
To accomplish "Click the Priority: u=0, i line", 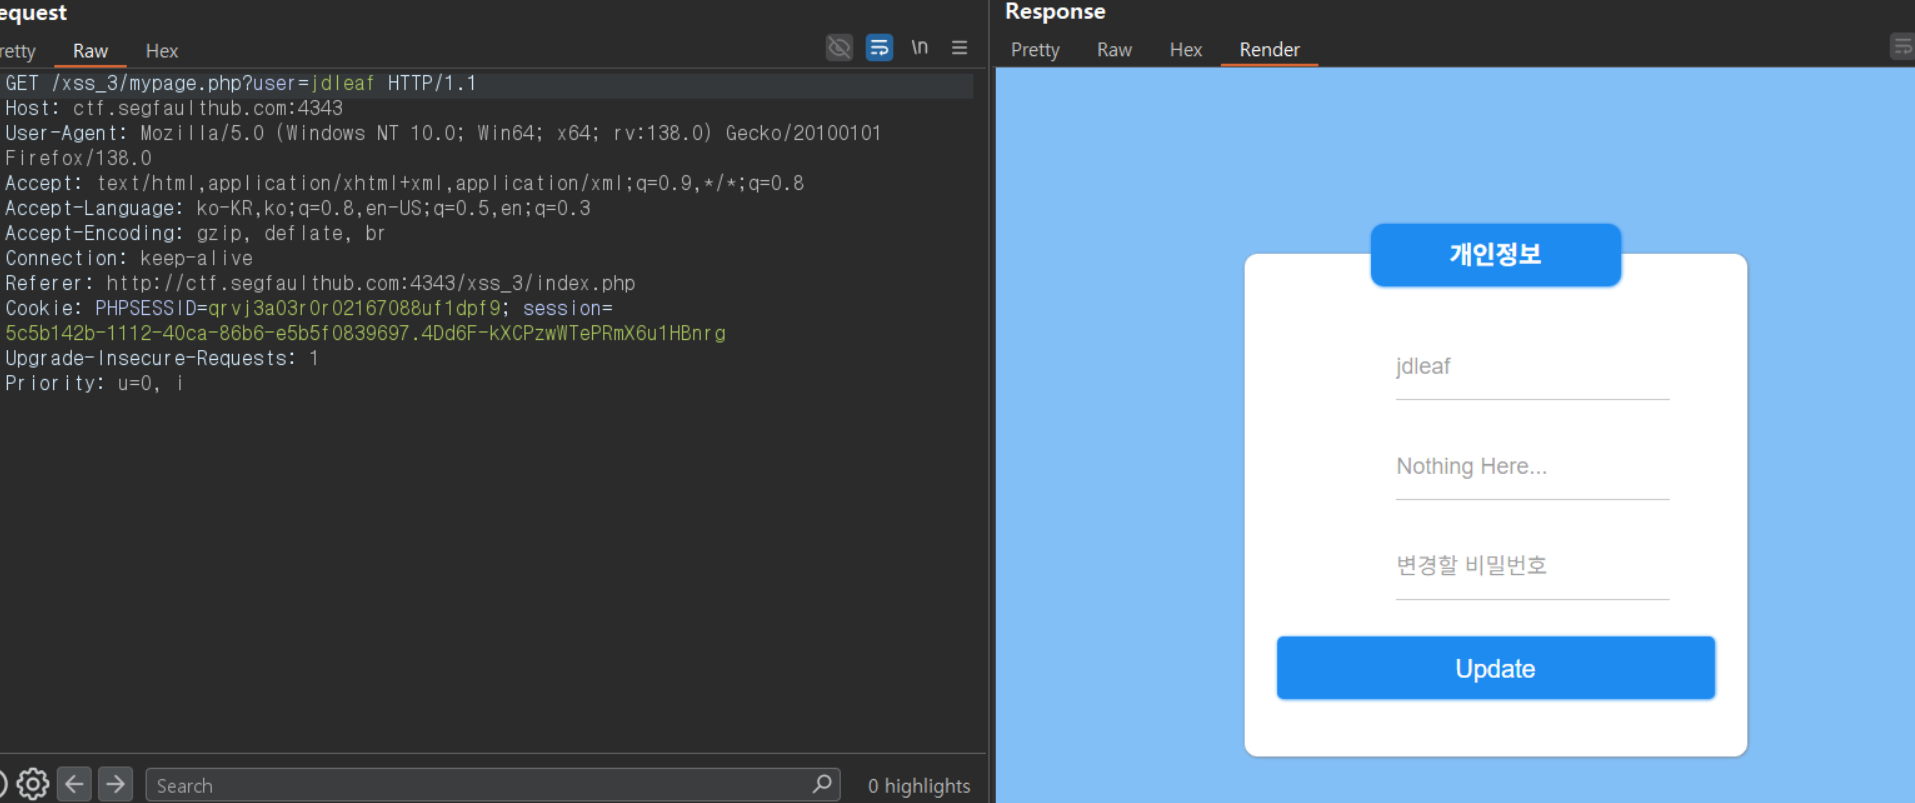I will tap(94, 383).
